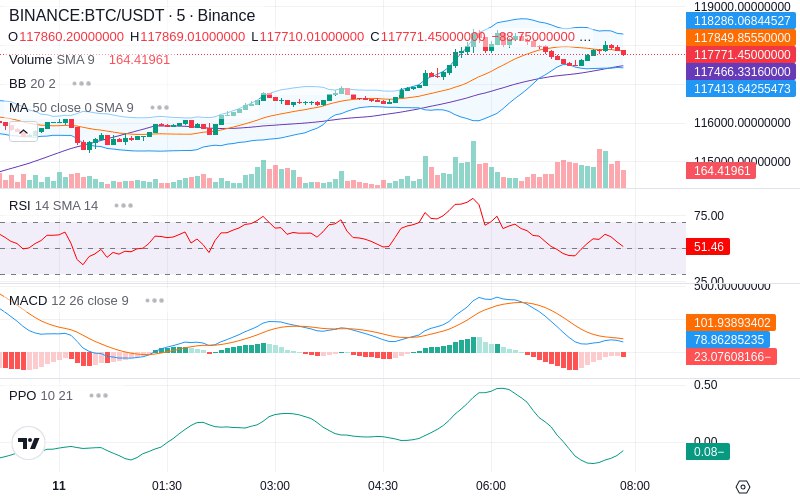Click the TradingView logo icon
Viewport: 800px width, 500px height.
pyautogui.click(x=29, y=443)
